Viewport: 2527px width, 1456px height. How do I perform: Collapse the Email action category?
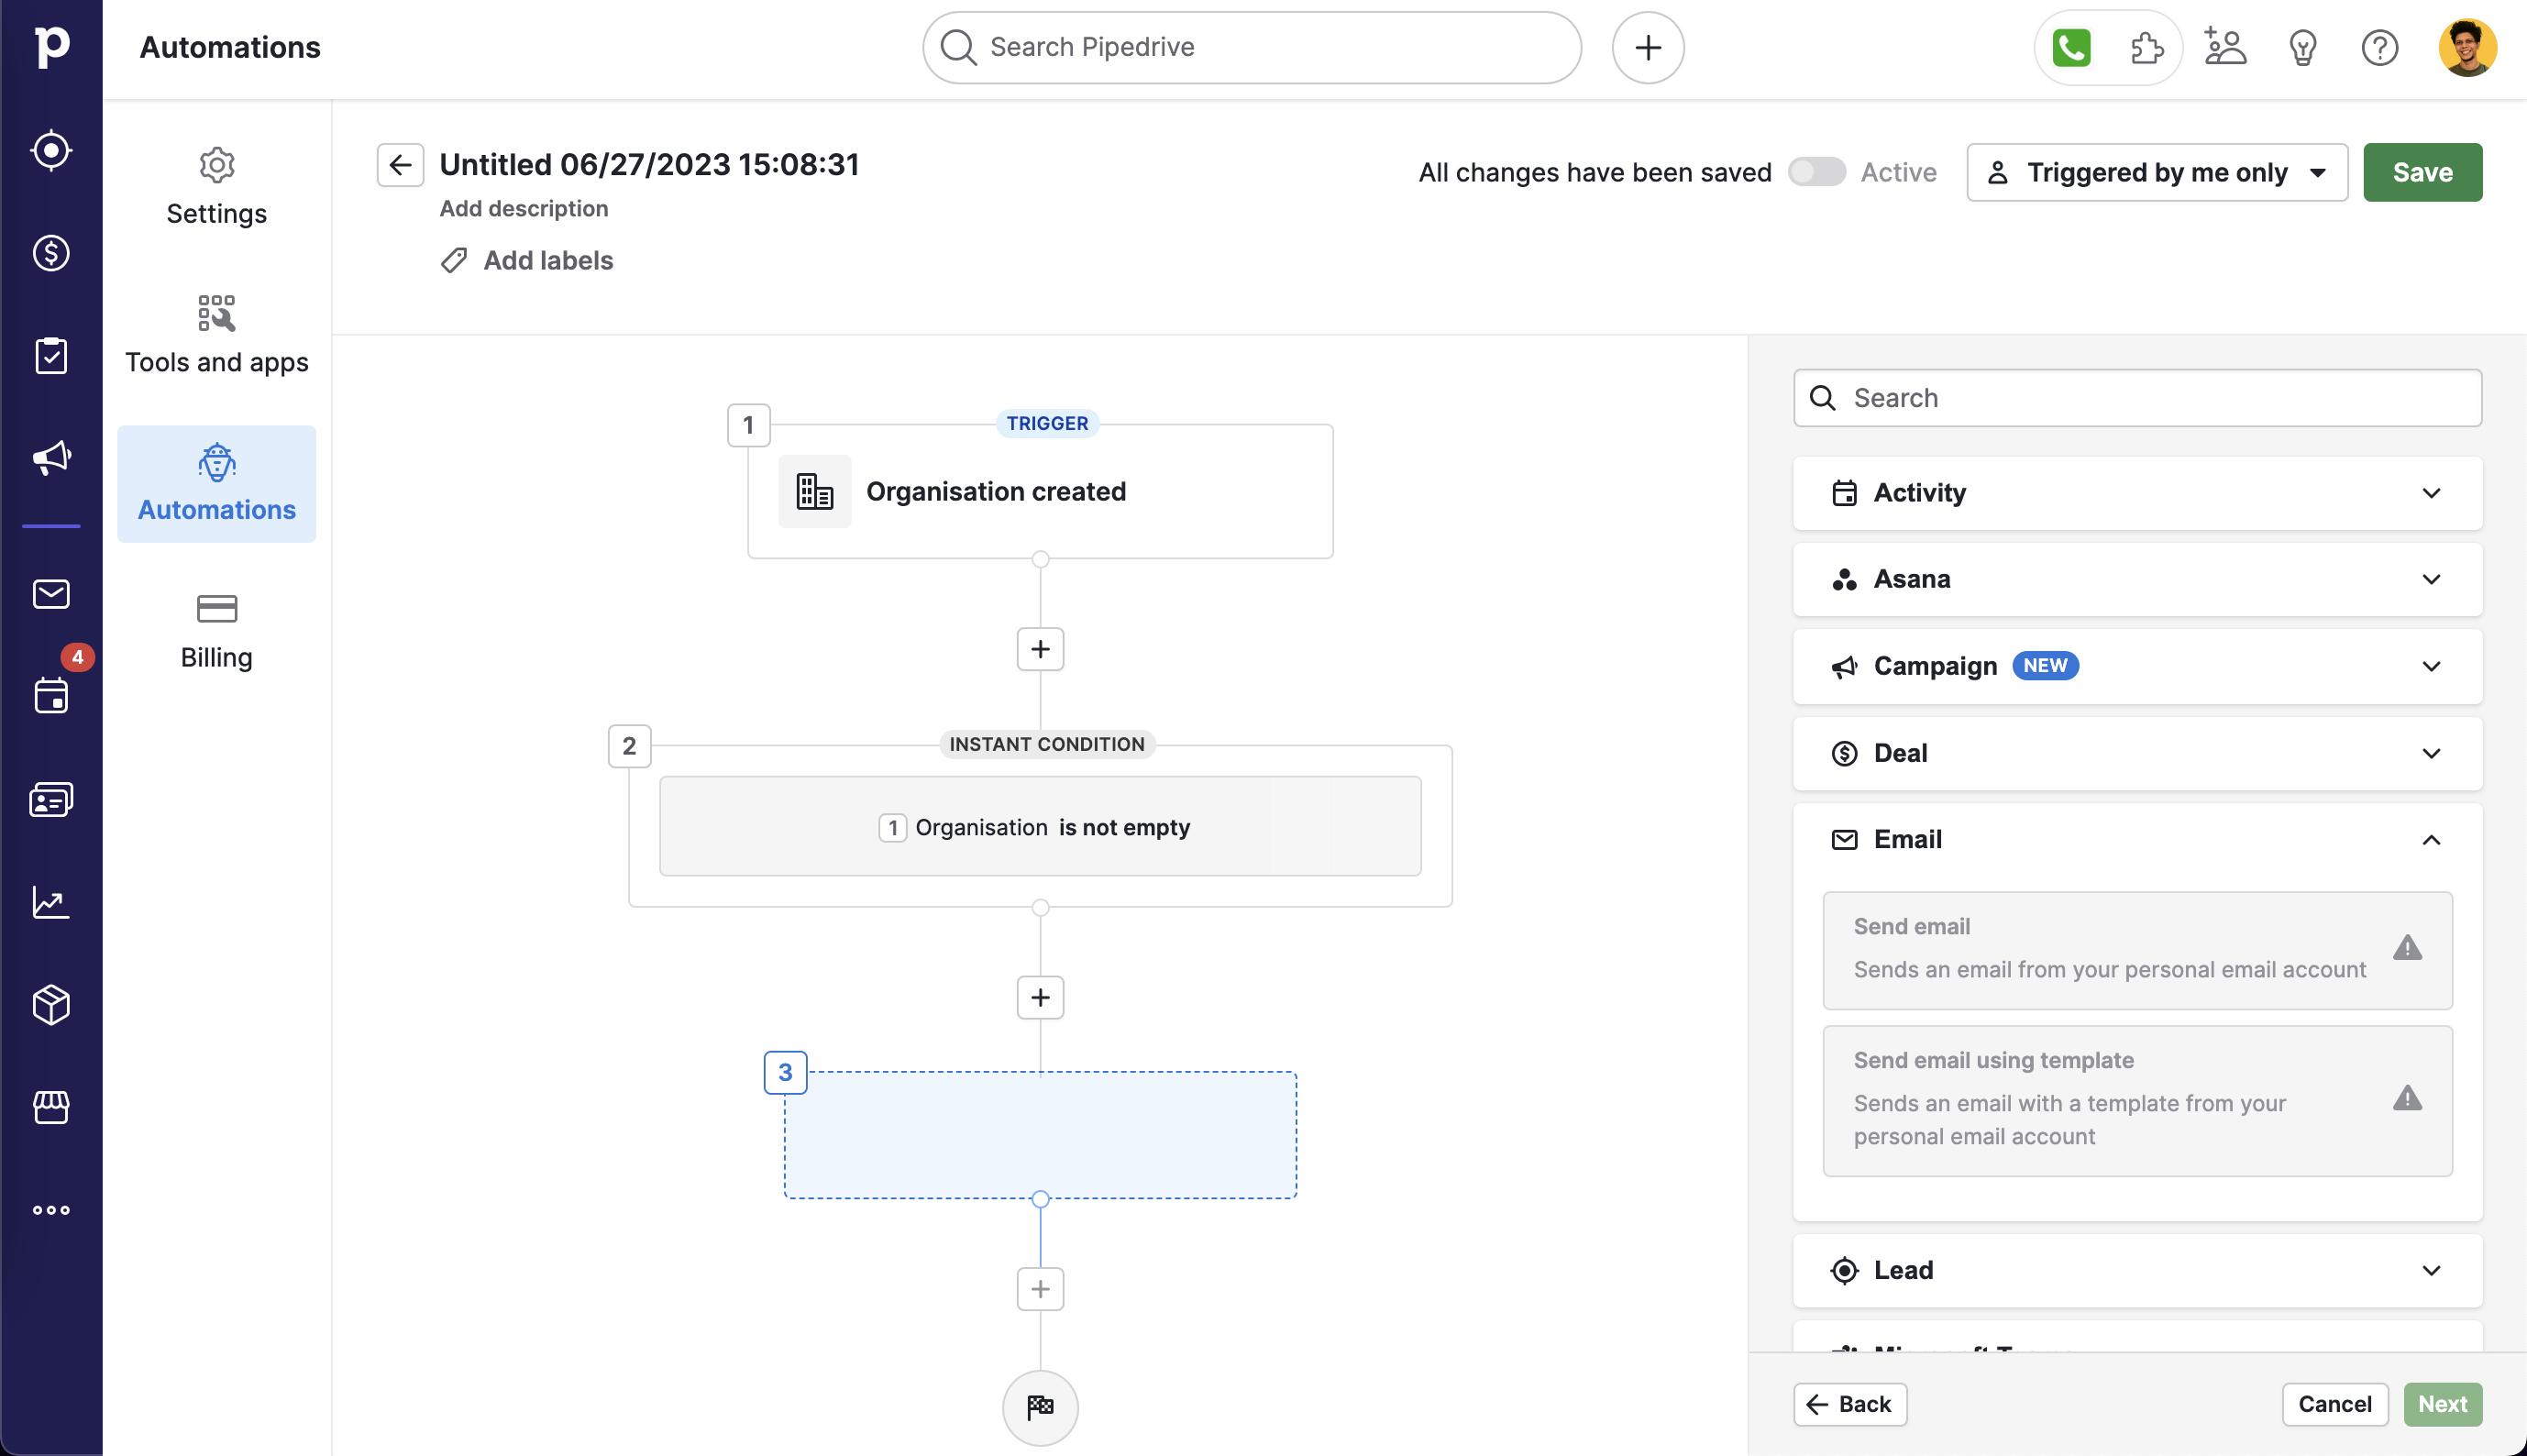pos(2137,840)
